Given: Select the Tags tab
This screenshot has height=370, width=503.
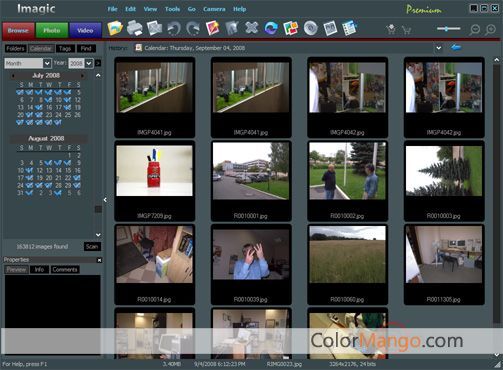Looking at the screenshot, I should [65, 49].
